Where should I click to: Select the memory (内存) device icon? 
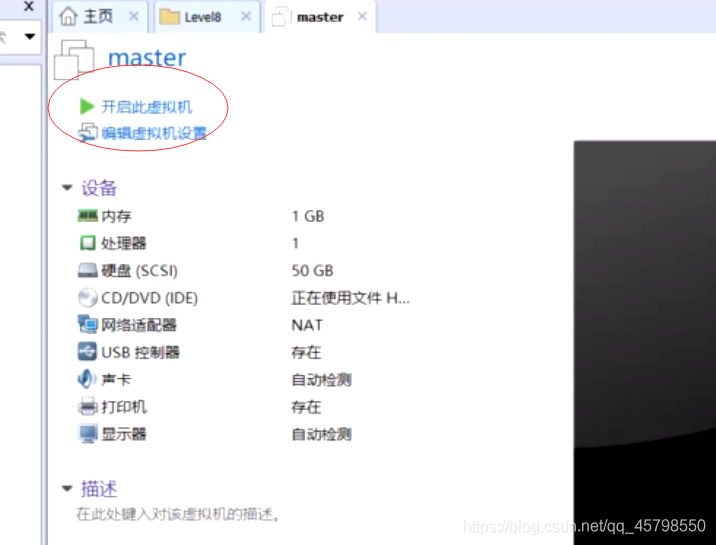pos(88,215)
